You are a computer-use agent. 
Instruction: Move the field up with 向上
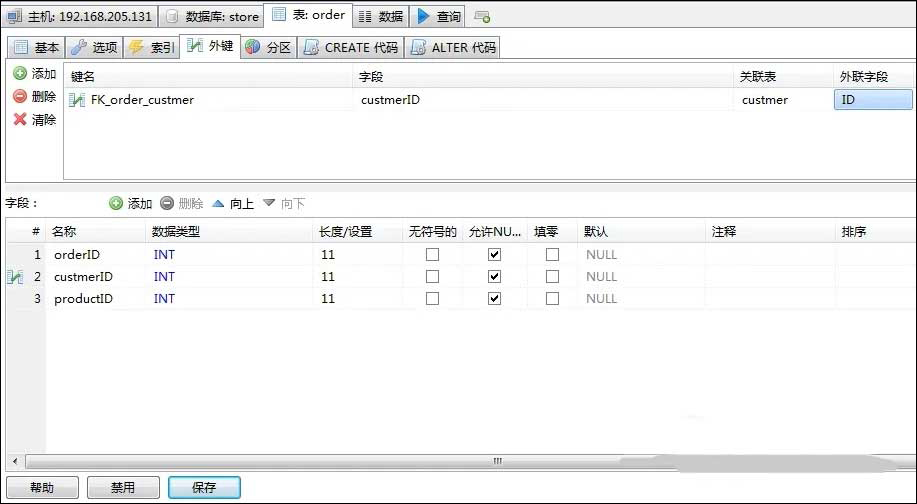tap(232, 203)
